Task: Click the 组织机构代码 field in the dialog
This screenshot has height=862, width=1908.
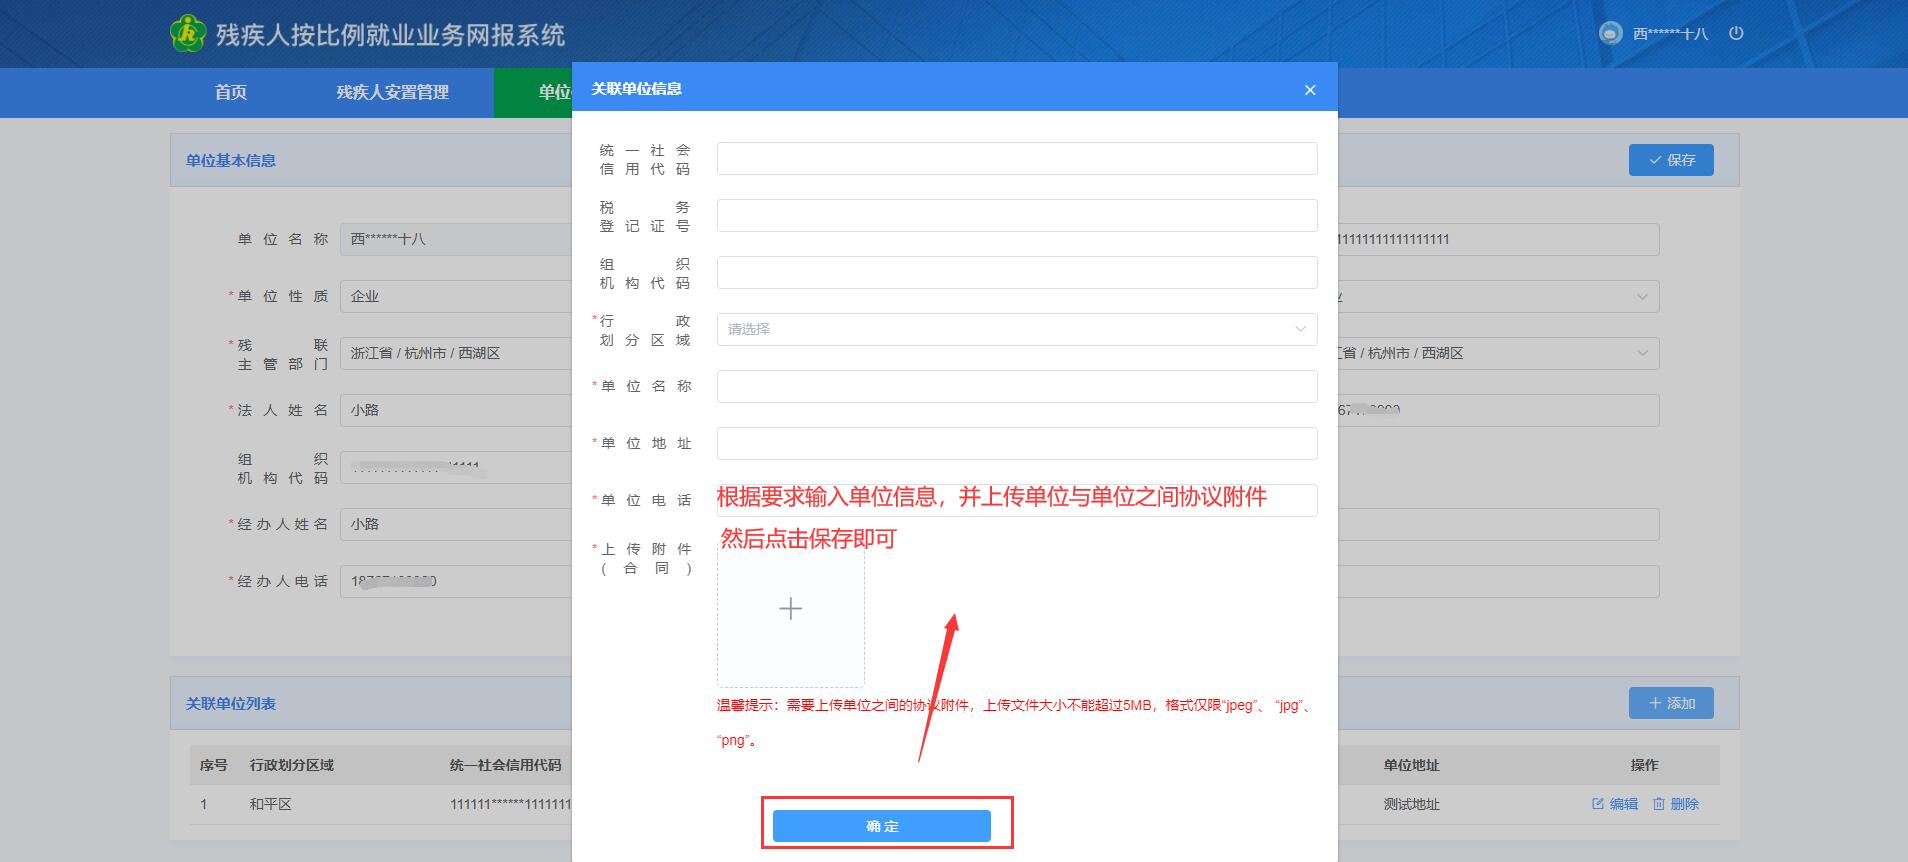Action: coord(1016,272)
